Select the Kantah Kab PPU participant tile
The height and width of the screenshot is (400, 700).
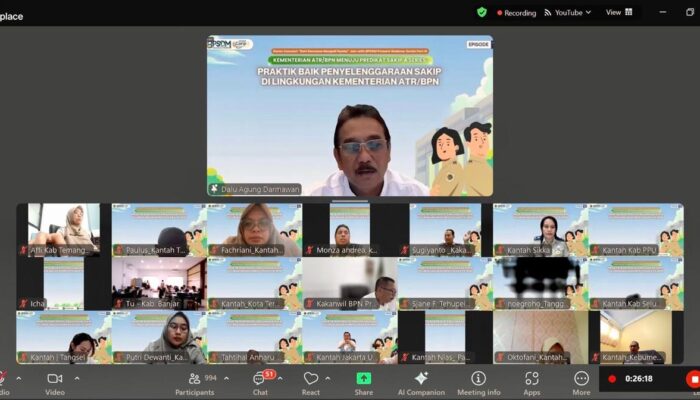636,230
